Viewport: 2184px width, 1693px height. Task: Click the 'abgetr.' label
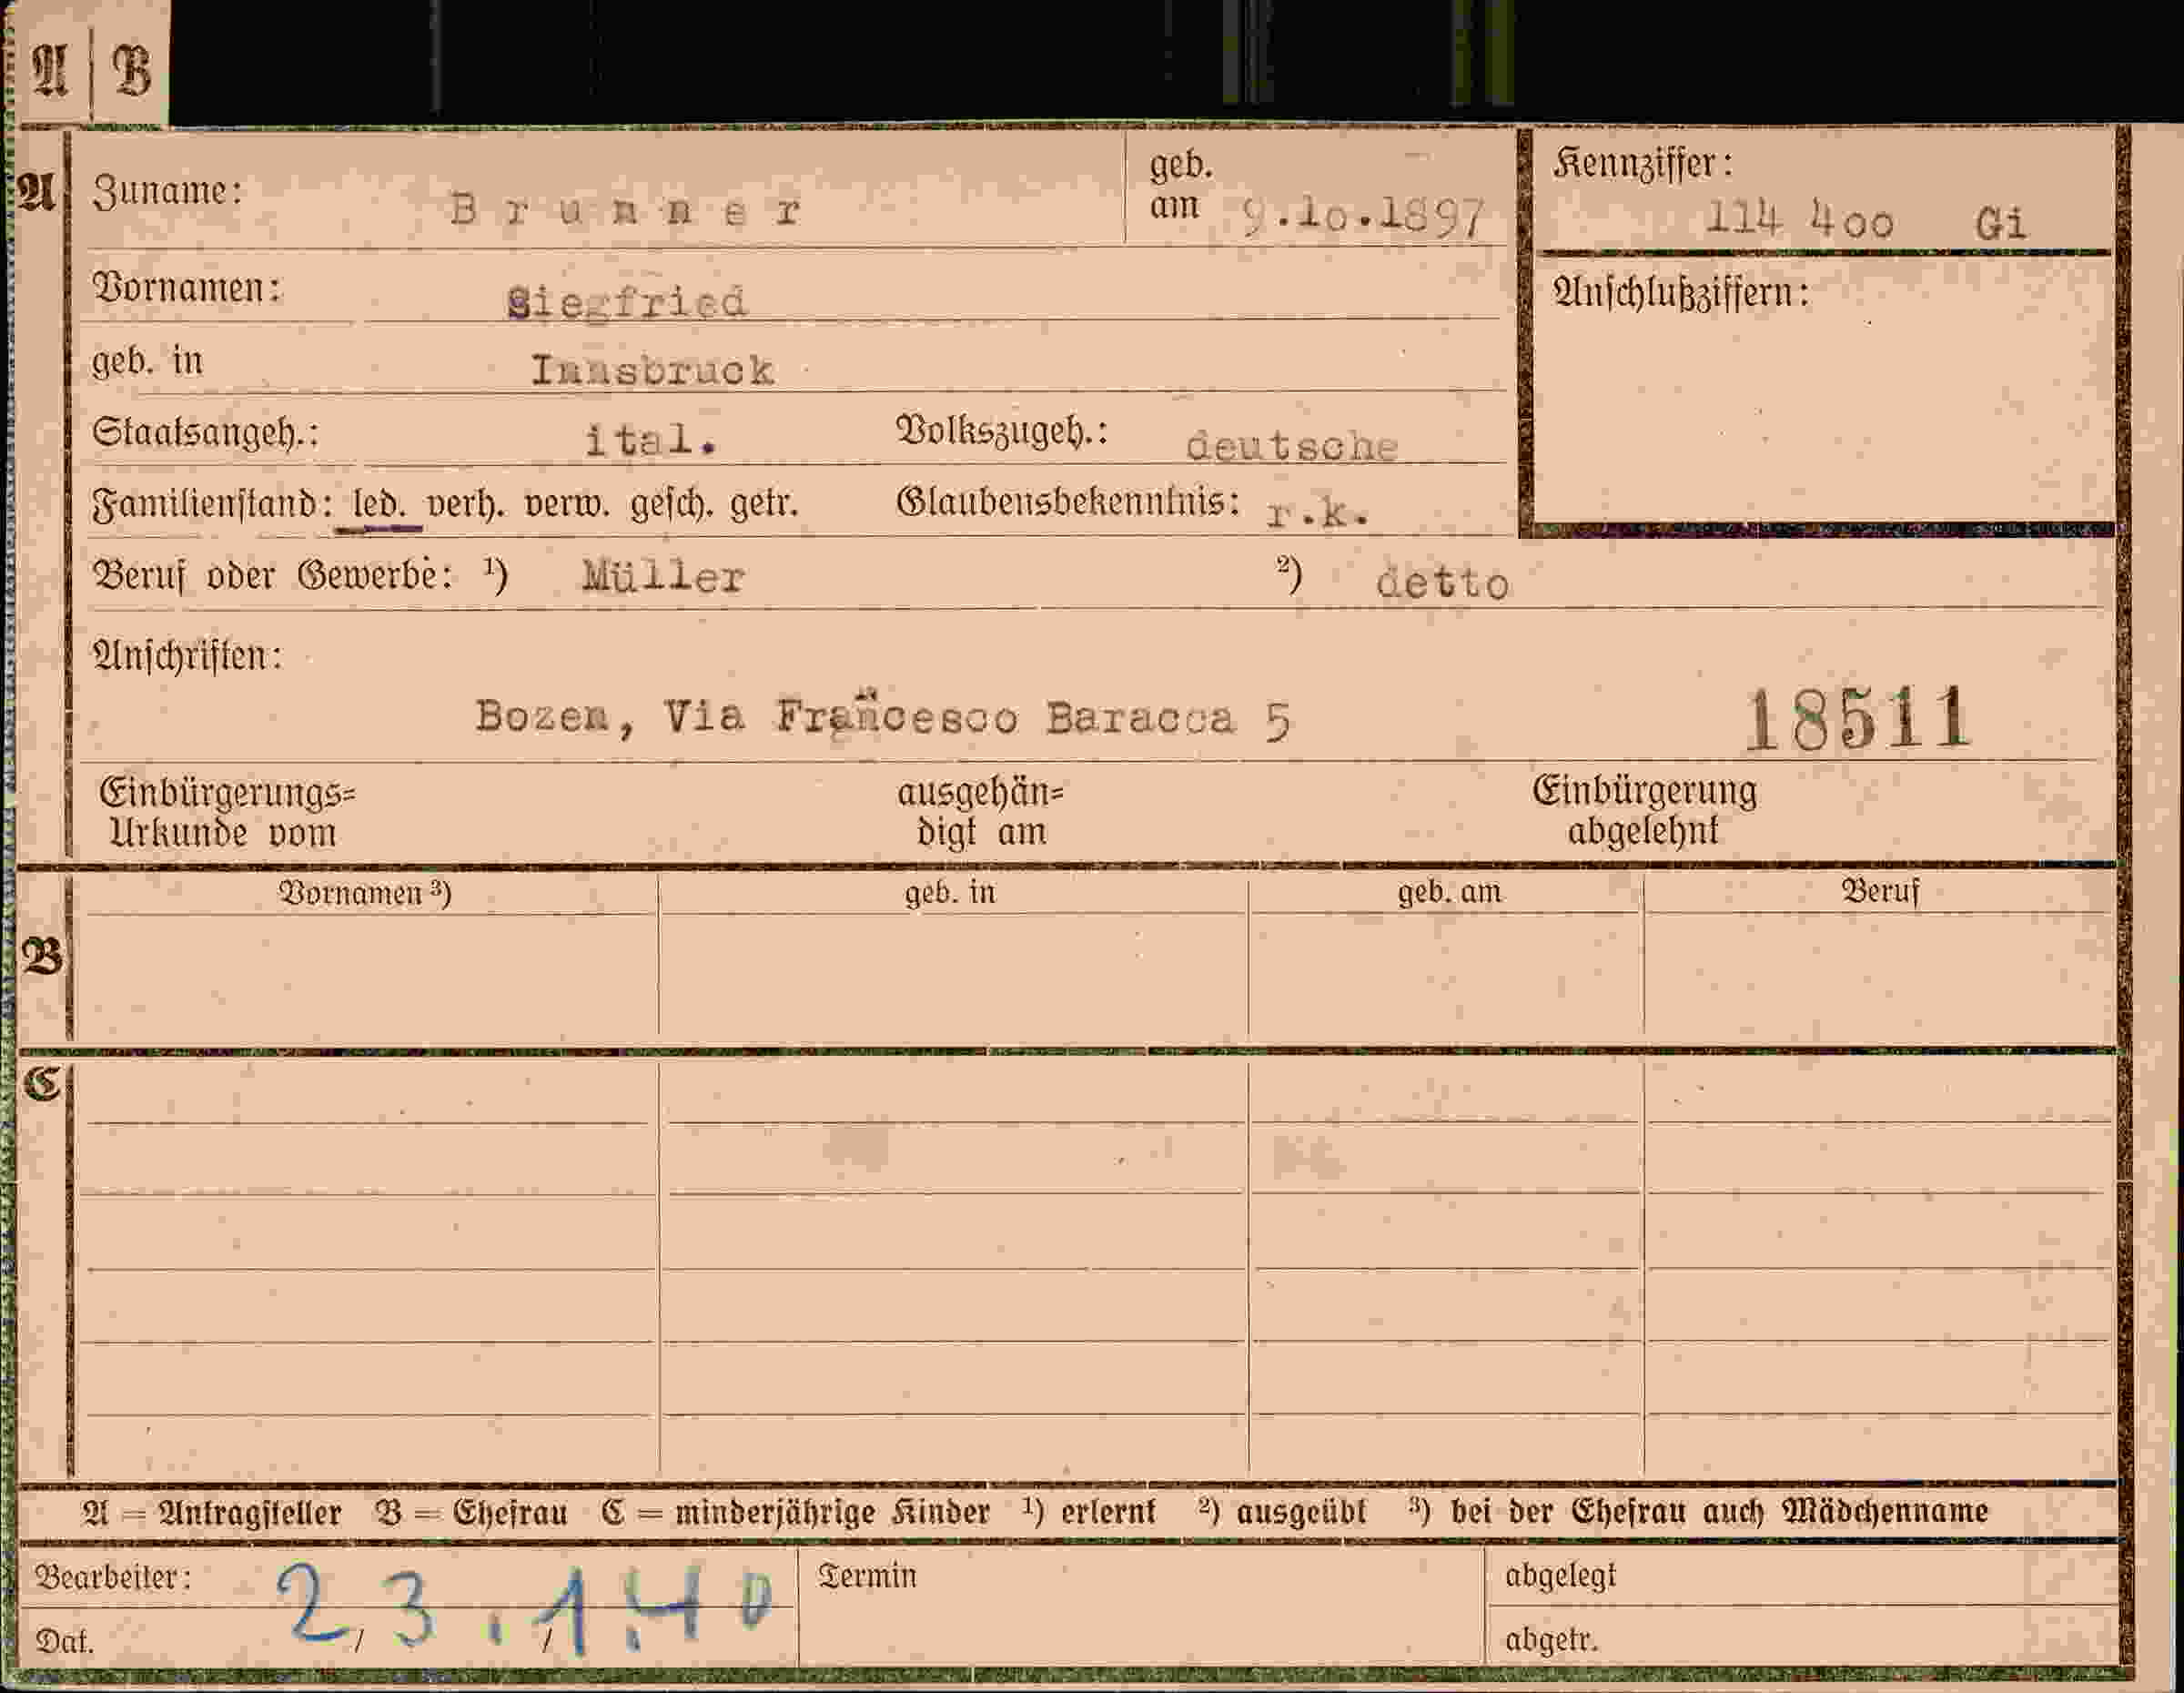[1551, 1640]
